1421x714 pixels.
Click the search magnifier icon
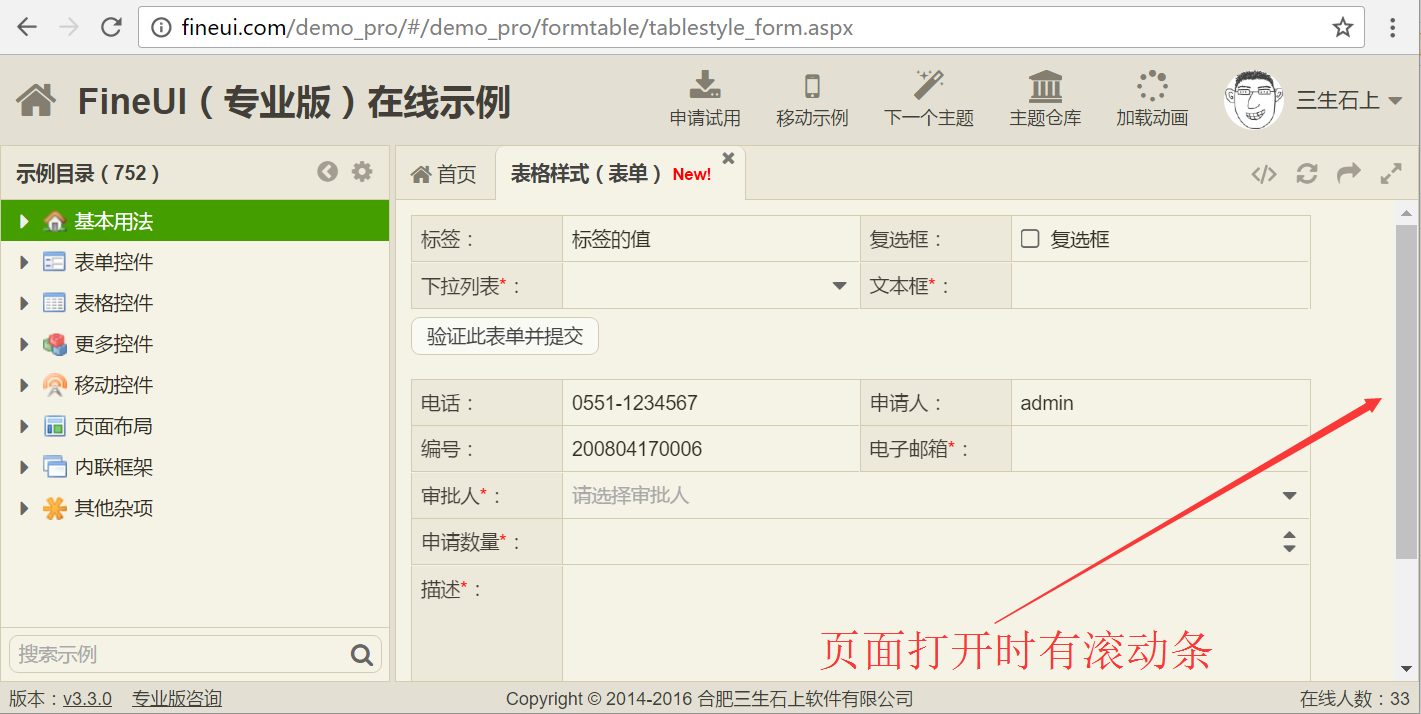(362, 655)
